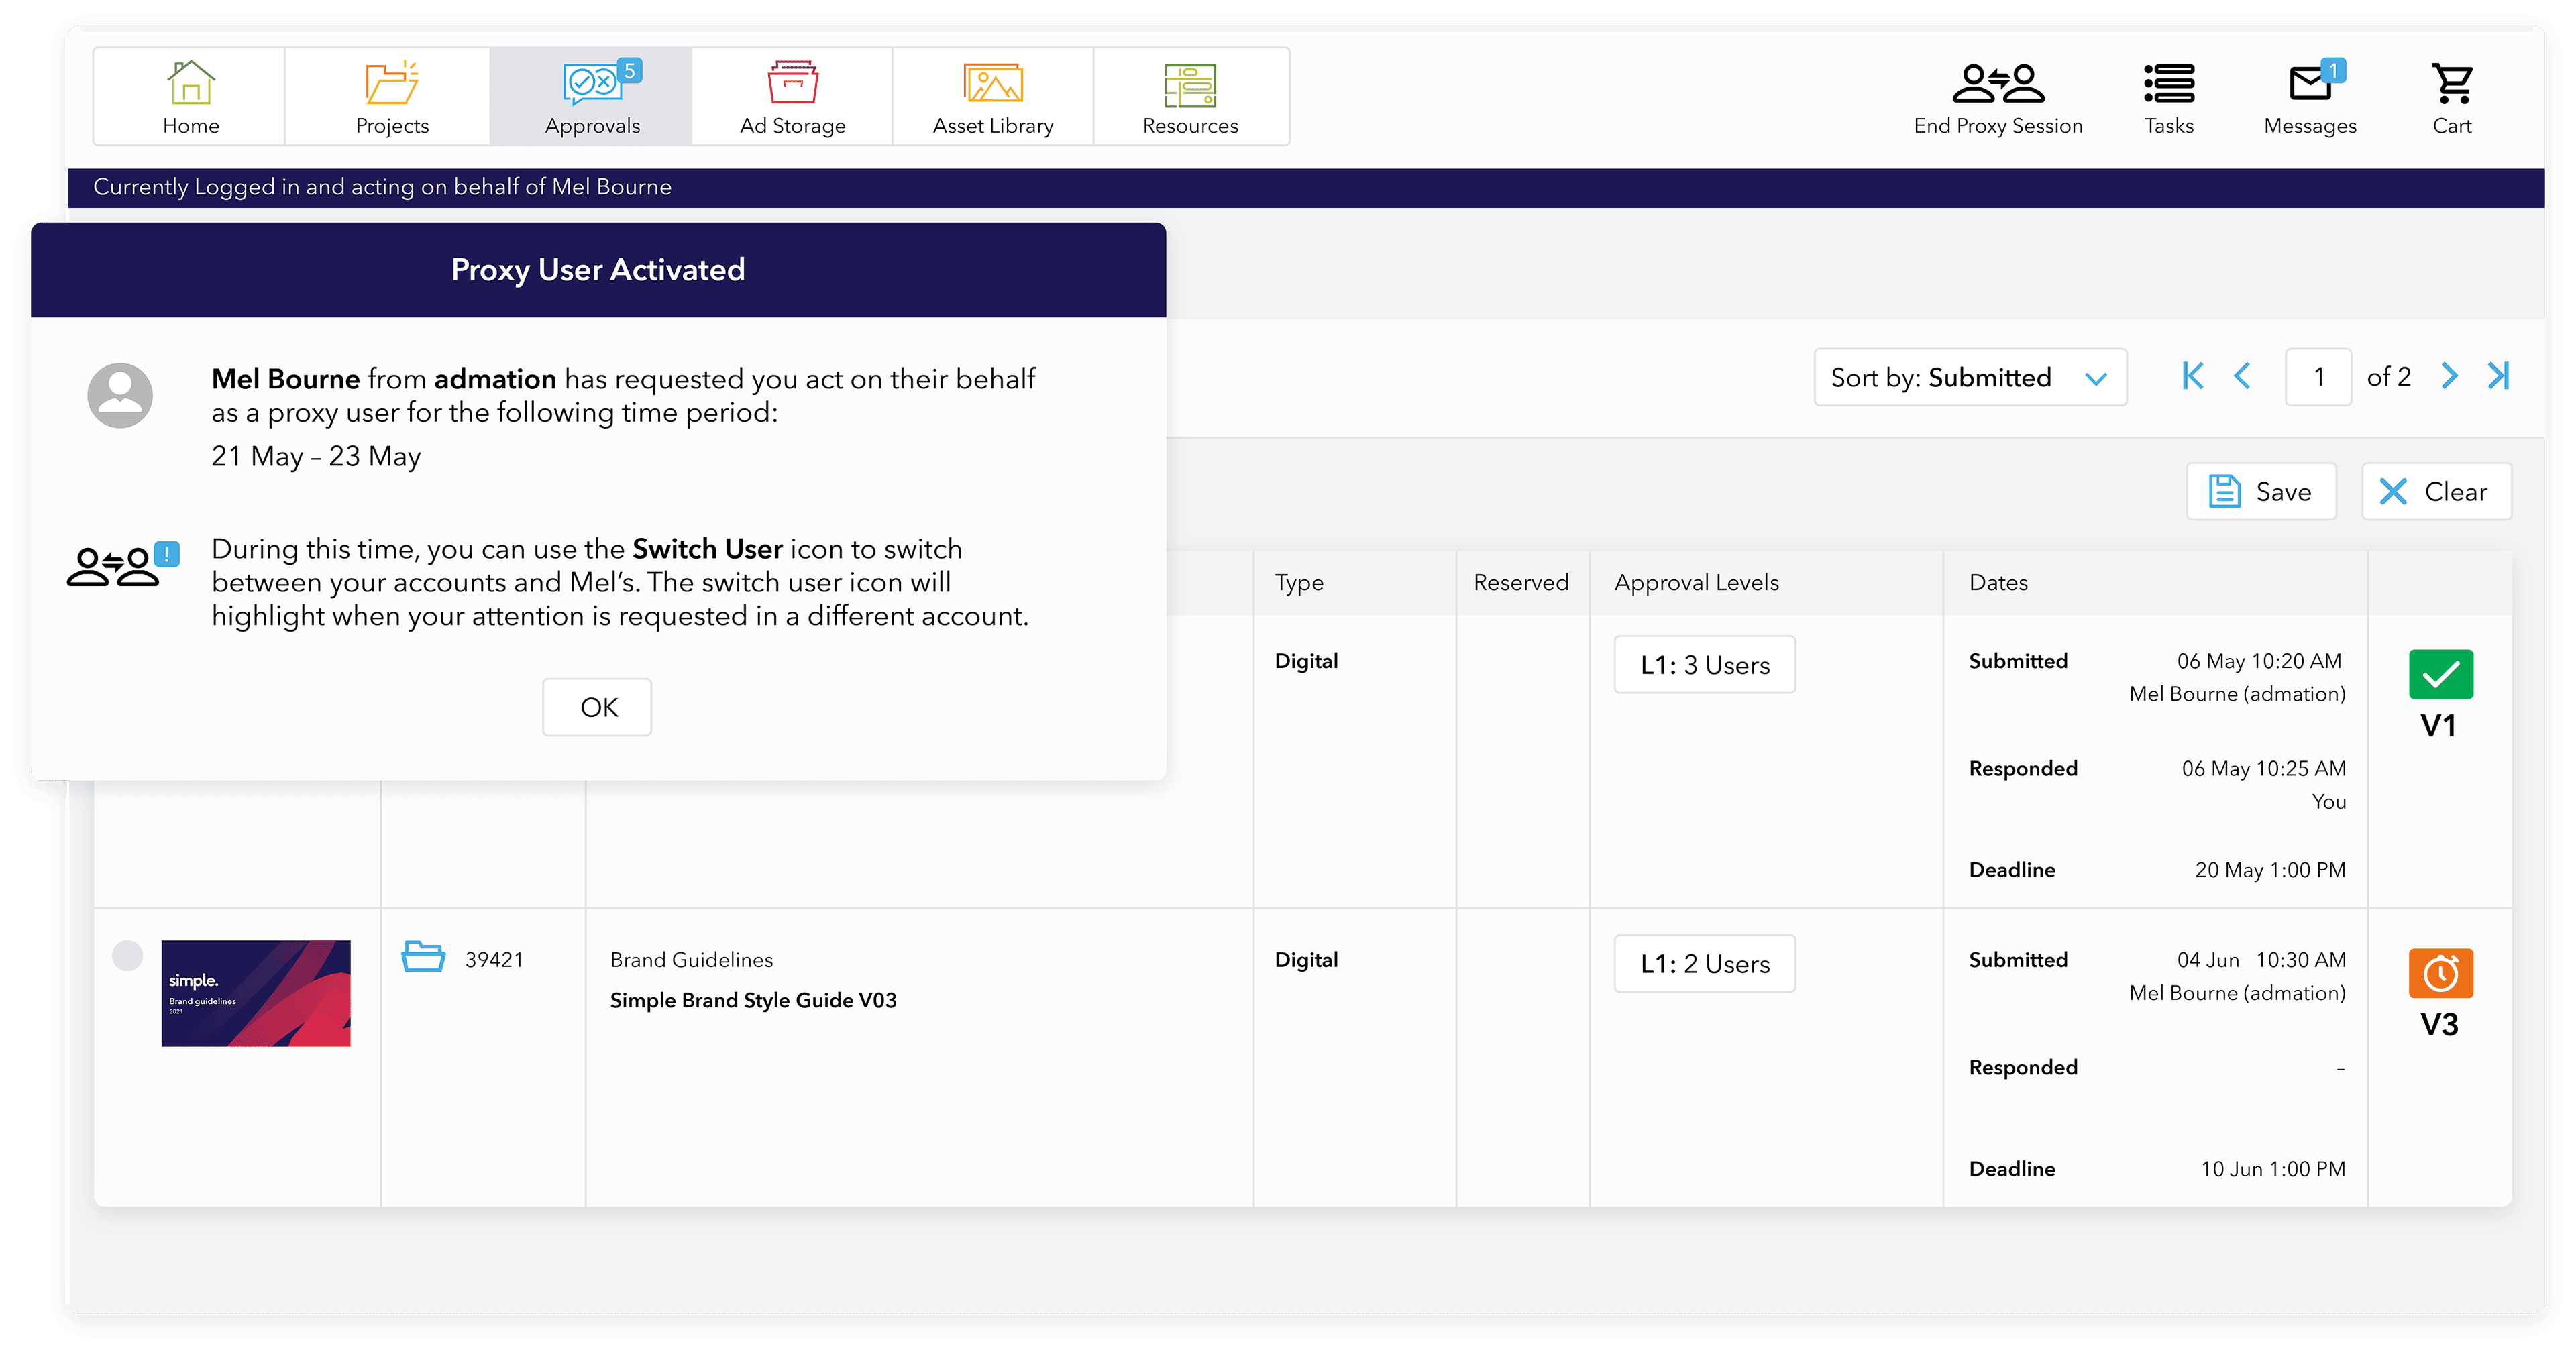Click the Save filter button
2576x1352 pixels.
coord(2260,491)
